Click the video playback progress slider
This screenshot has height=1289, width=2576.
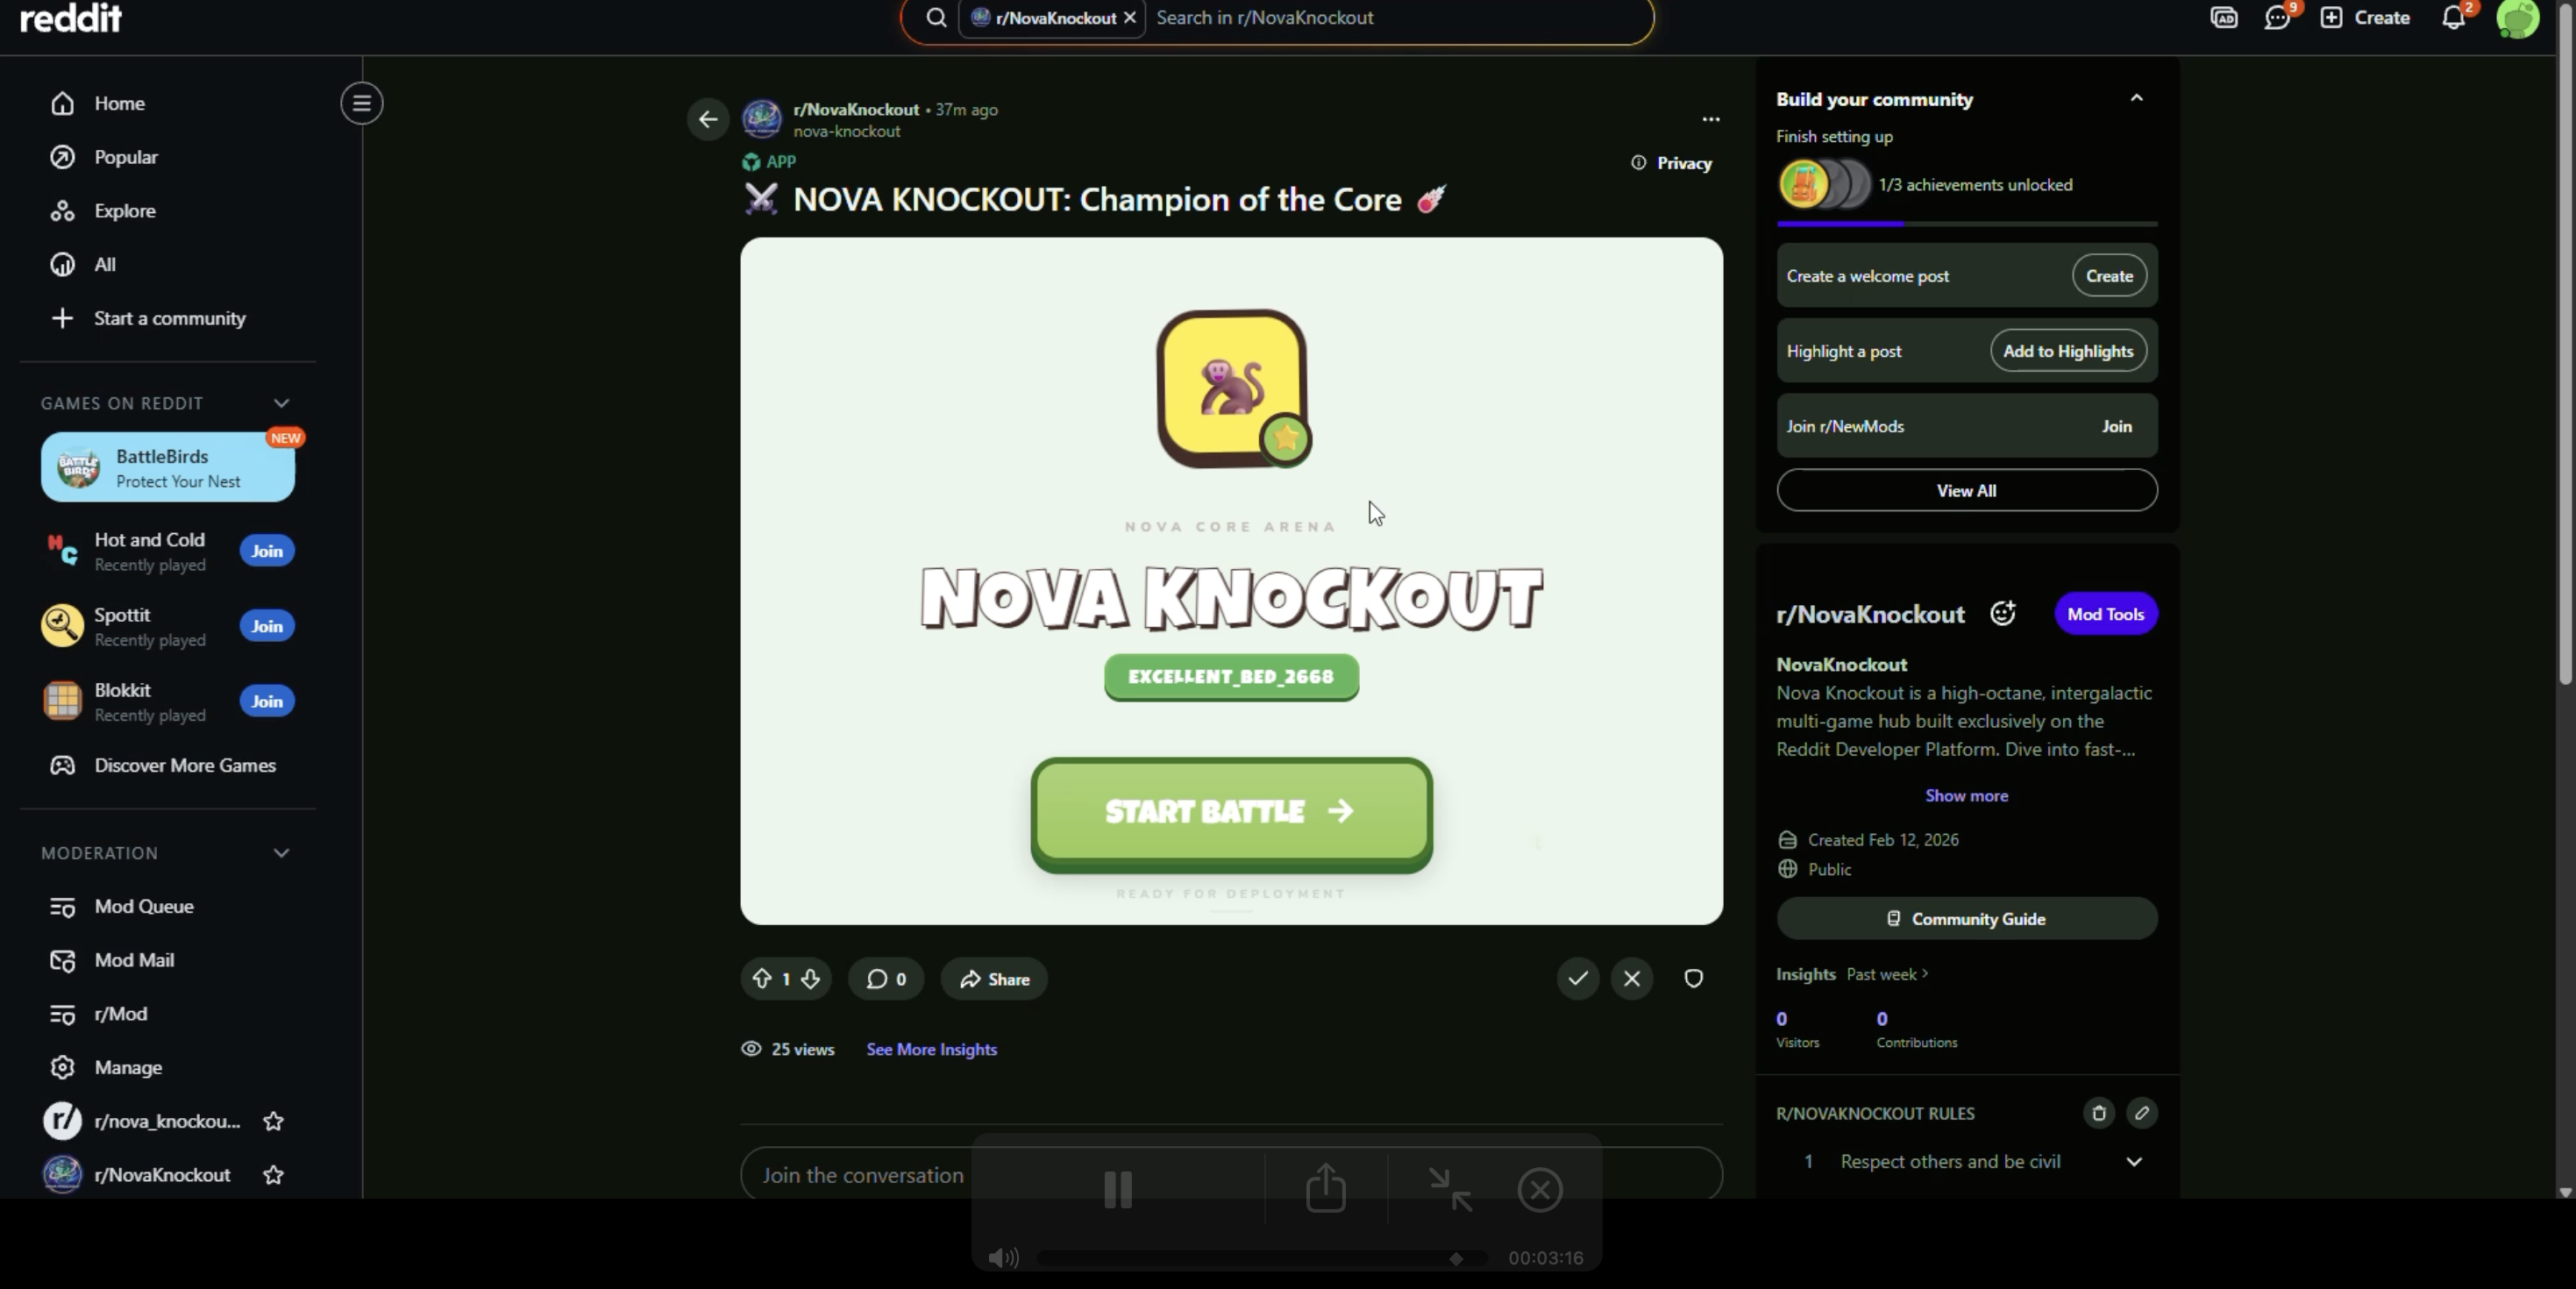tap(1260, 1258)
